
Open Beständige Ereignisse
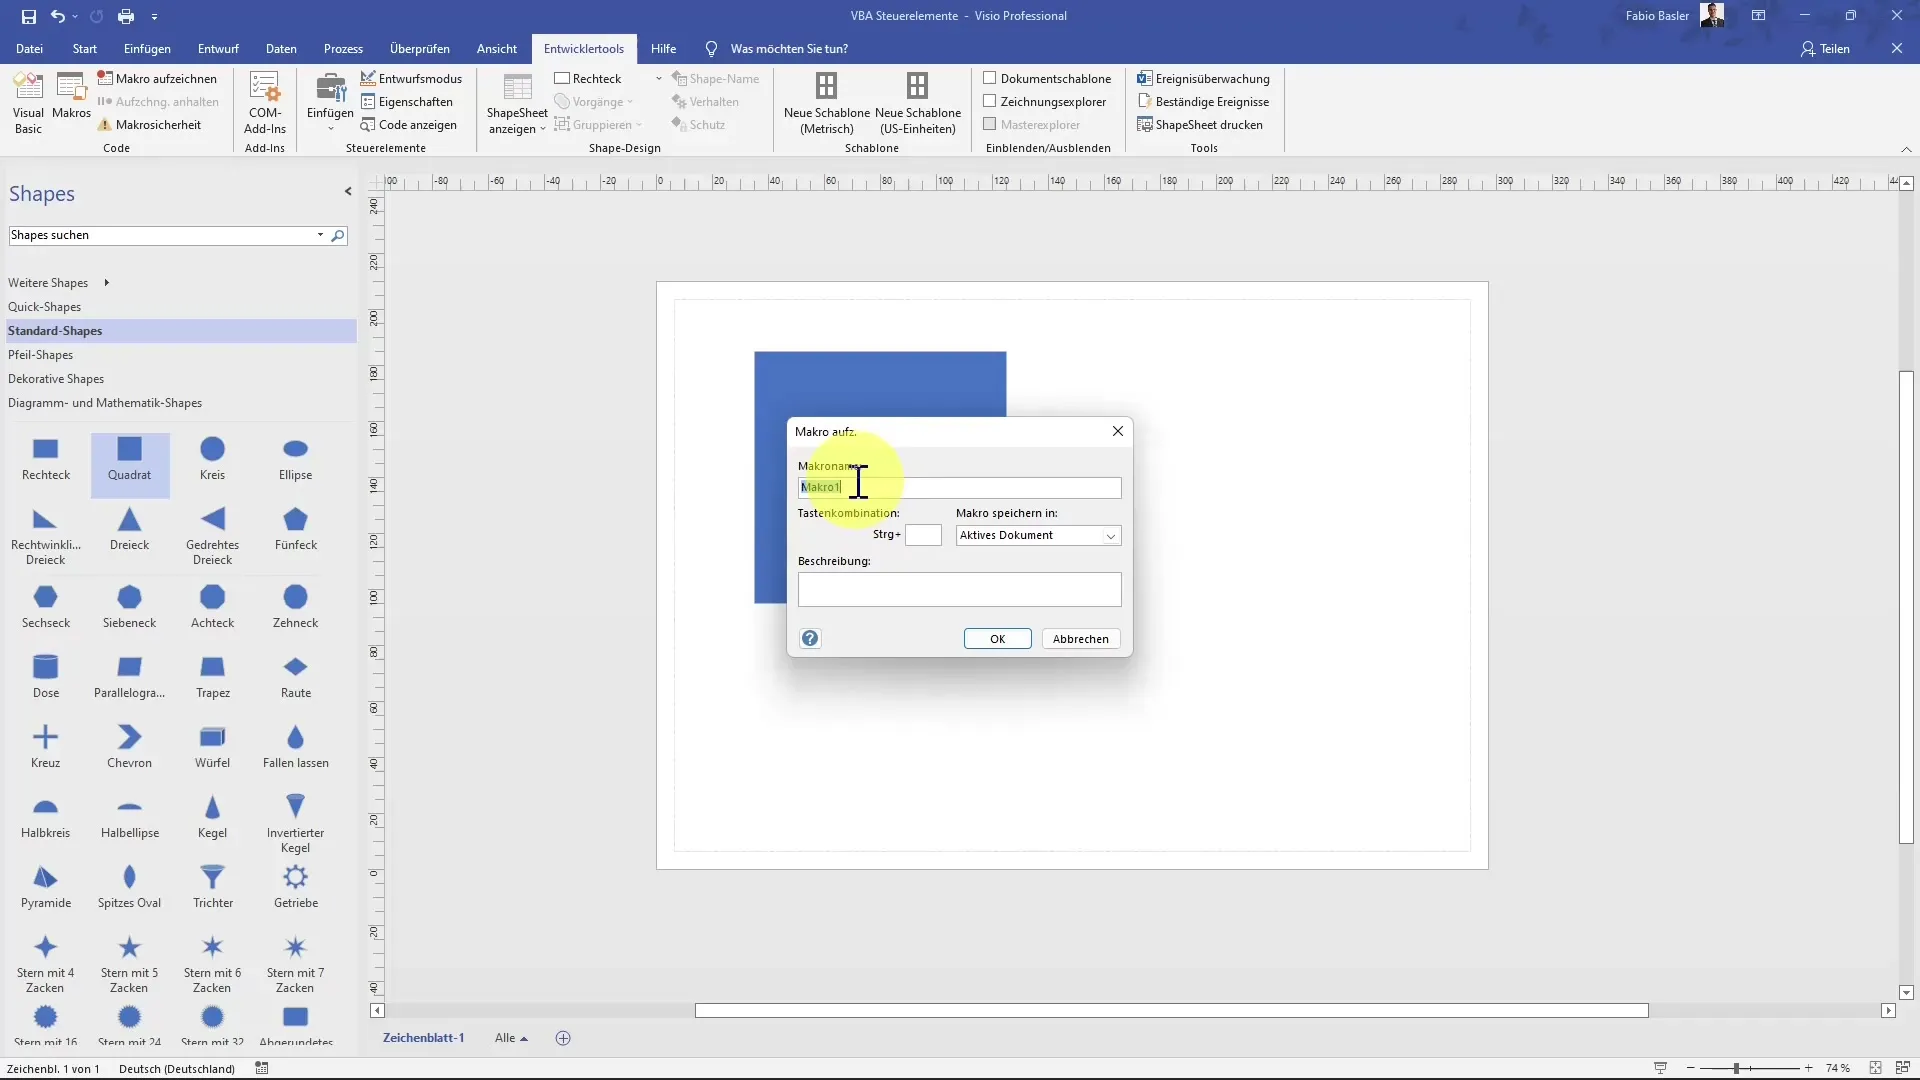click(x=1203, y=102)
